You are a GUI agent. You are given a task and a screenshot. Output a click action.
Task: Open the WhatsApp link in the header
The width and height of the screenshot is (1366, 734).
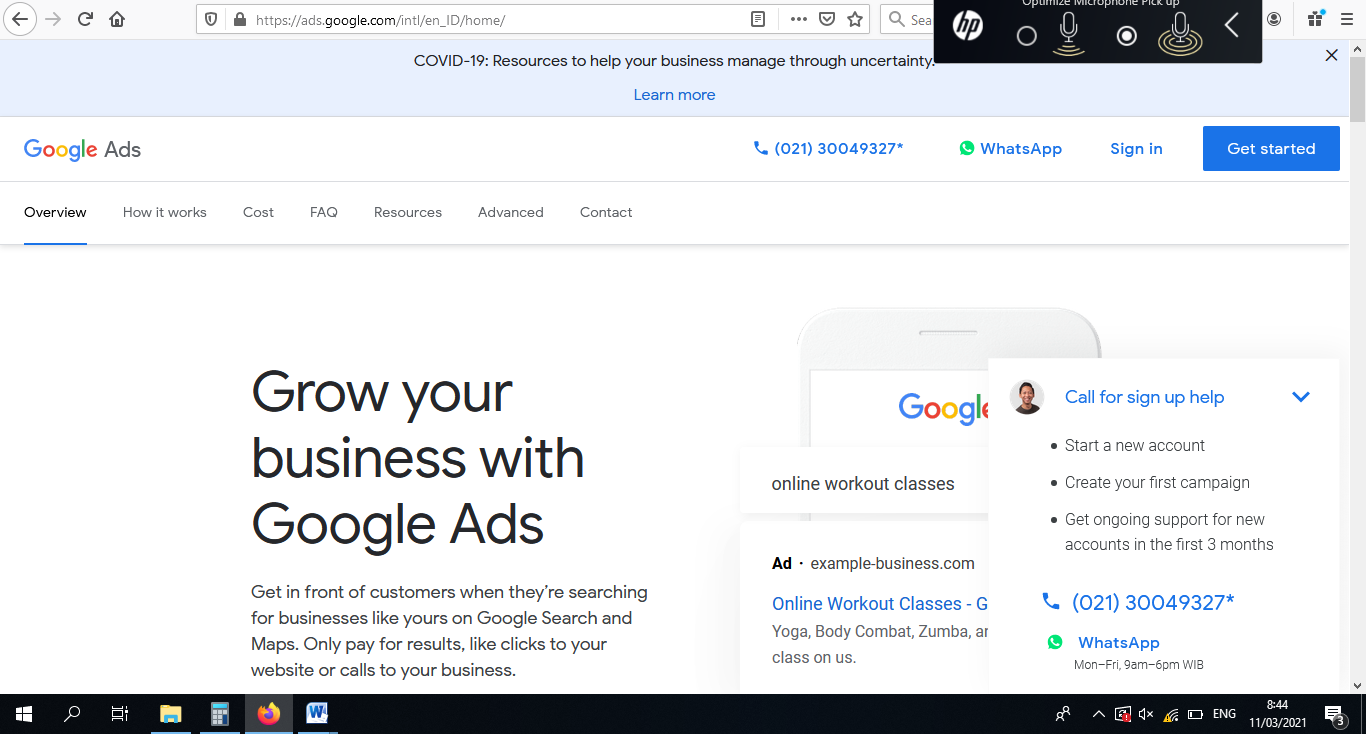(x=1010, y=148)
